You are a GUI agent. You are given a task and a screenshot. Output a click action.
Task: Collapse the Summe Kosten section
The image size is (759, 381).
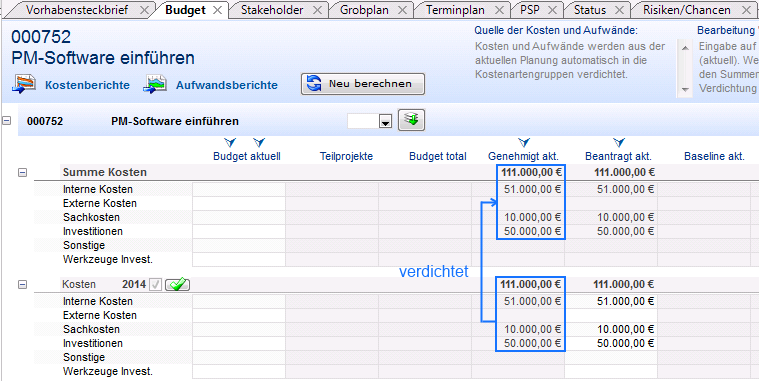22,172
